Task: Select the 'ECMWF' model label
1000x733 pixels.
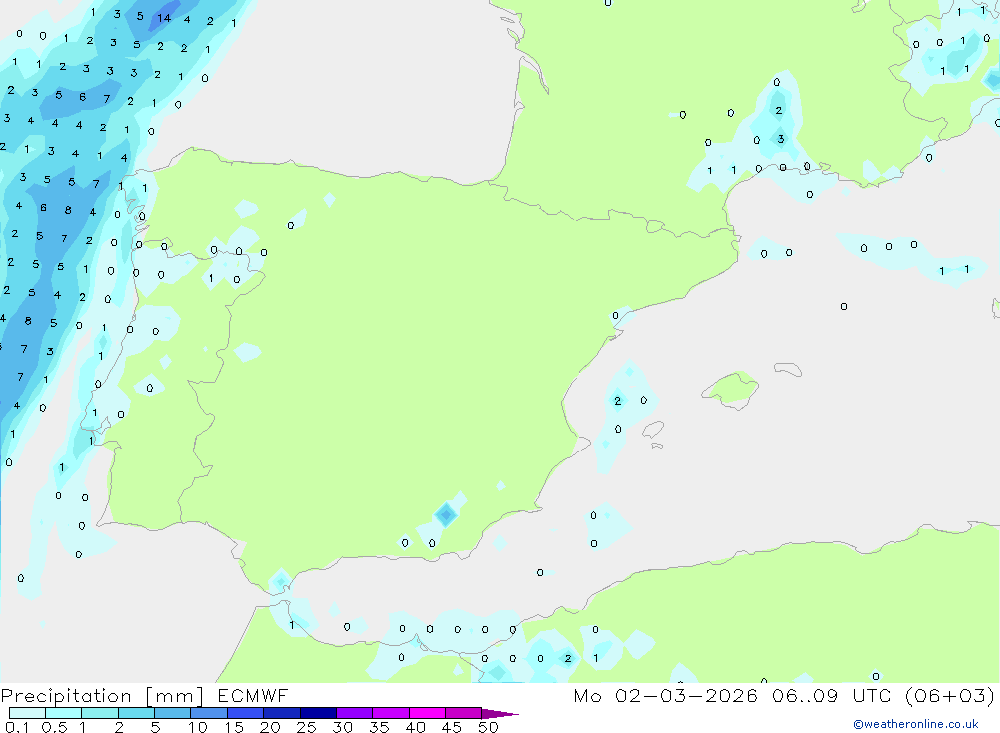Action: tap(253, 695)
